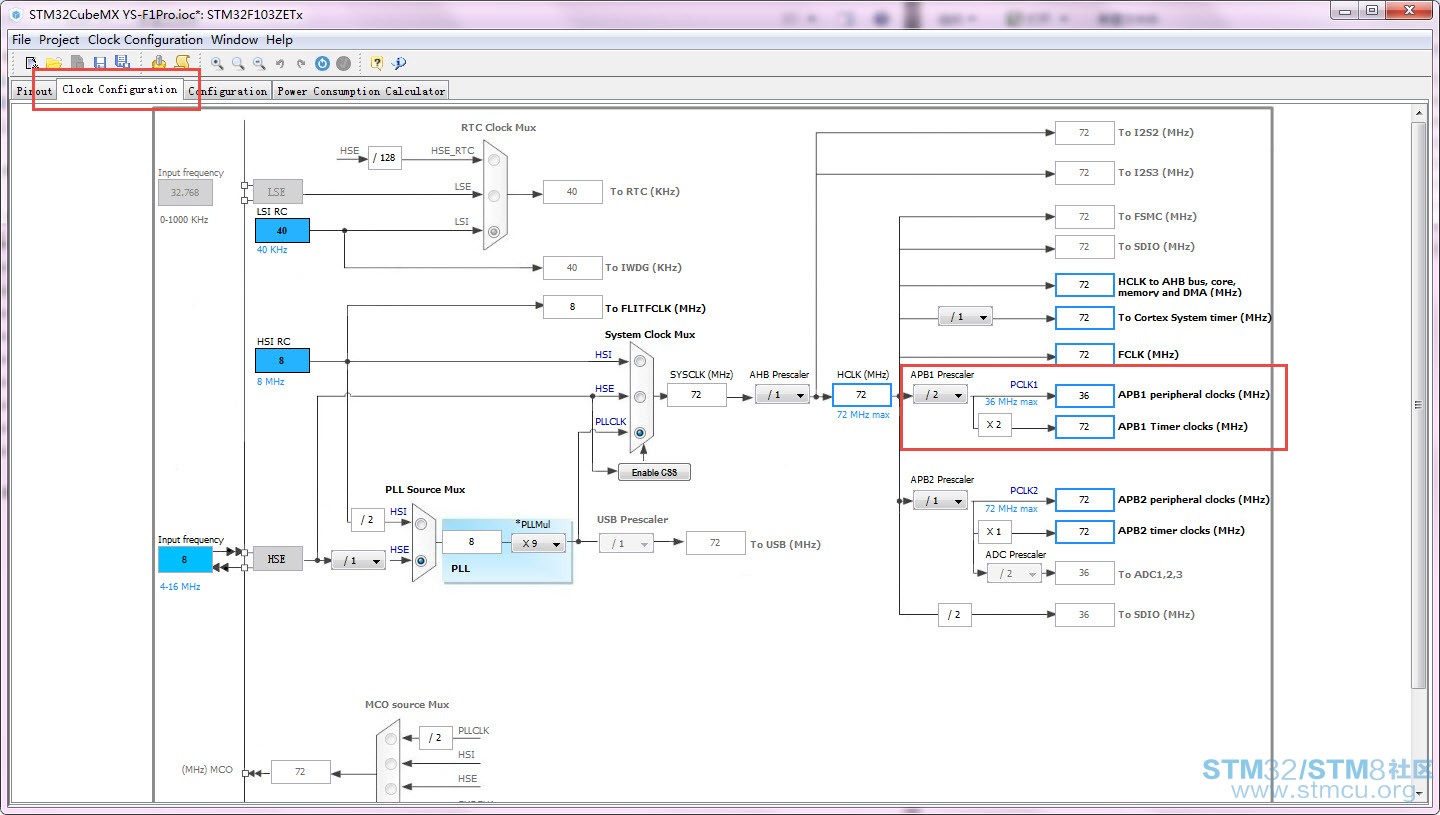Switch to the Configuration tab
The height and width of the screenshot is (815, 1440).
point(228,91)
